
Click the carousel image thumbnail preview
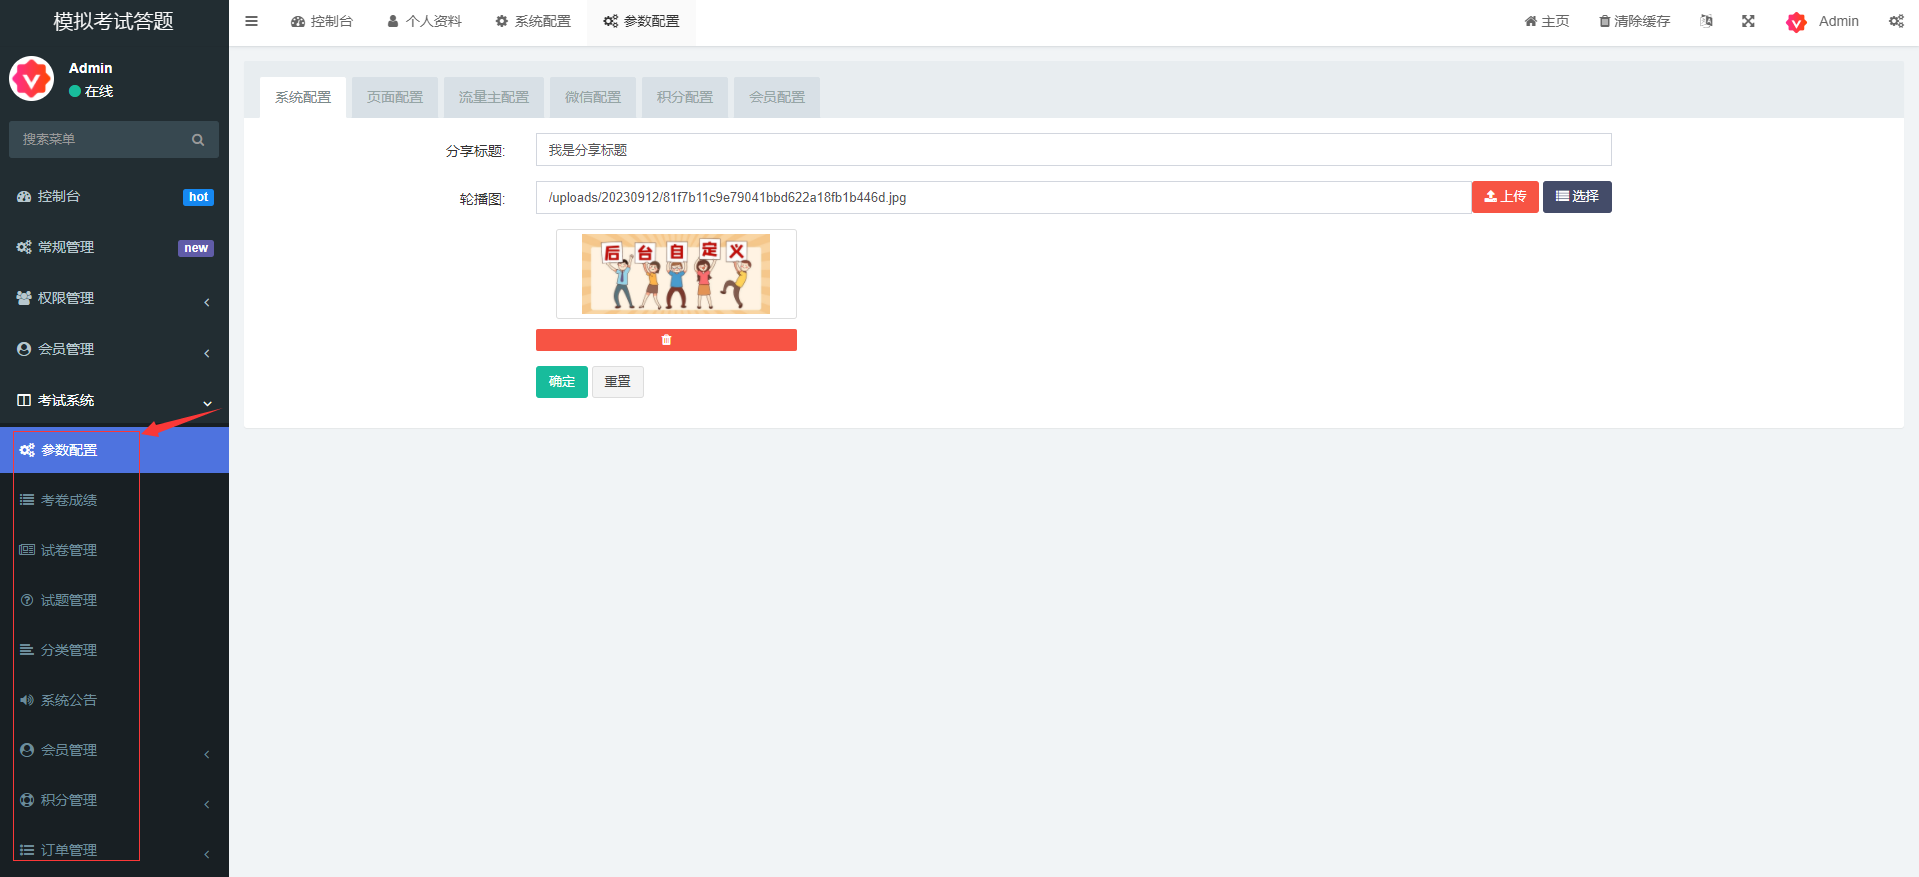point(676,274)
